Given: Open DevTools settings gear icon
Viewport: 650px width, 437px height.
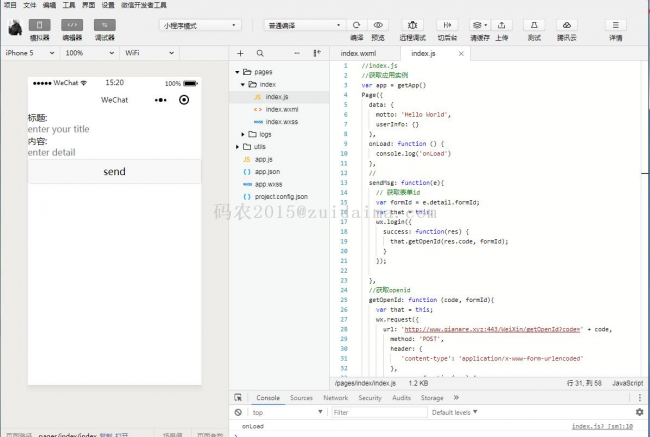Looking at the screenshot, I should click(x=639, y=411).
